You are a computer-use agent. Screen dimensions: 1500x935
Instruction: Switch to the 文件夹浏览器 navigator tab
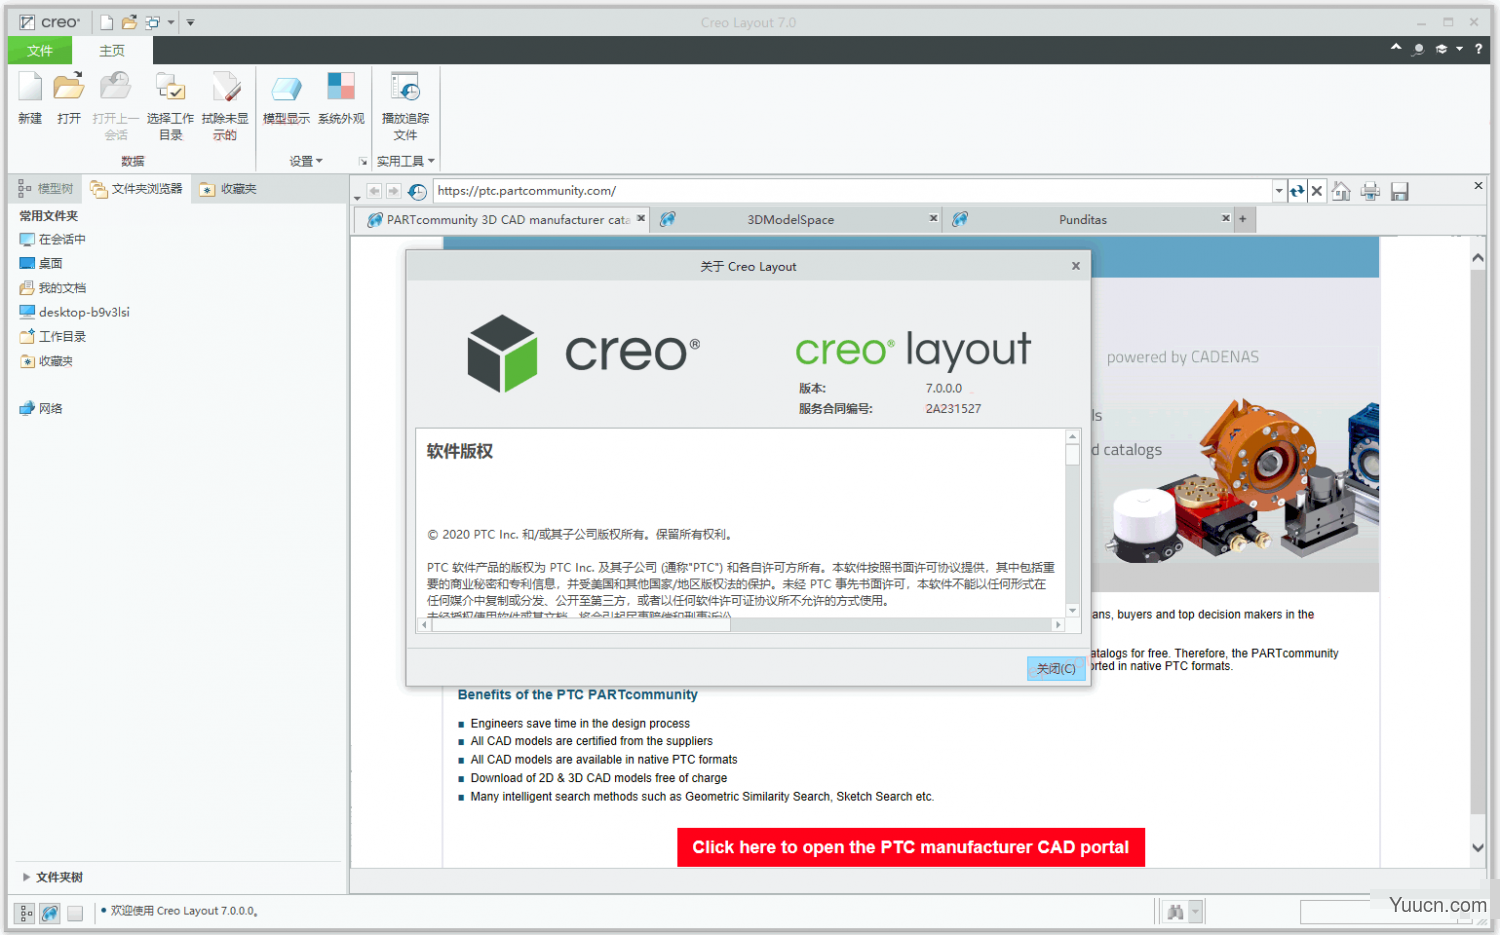136,188
